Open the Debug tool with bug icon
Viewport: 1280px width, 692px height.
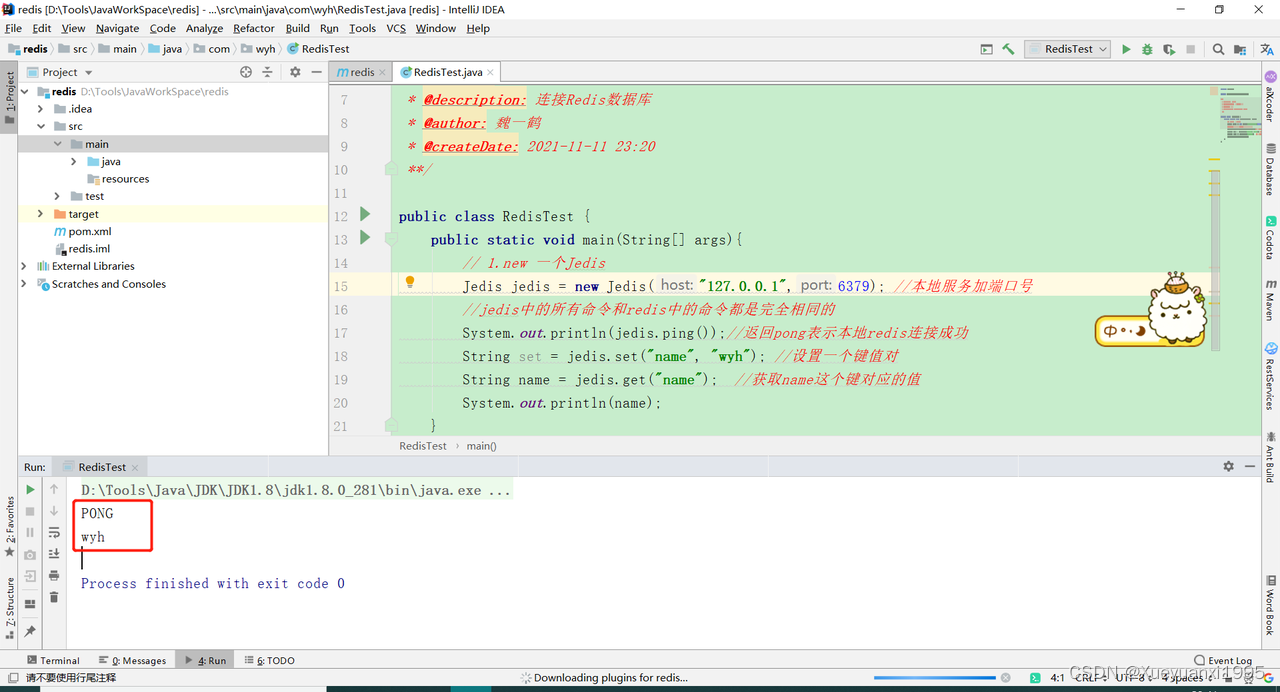pos(1147,47)
